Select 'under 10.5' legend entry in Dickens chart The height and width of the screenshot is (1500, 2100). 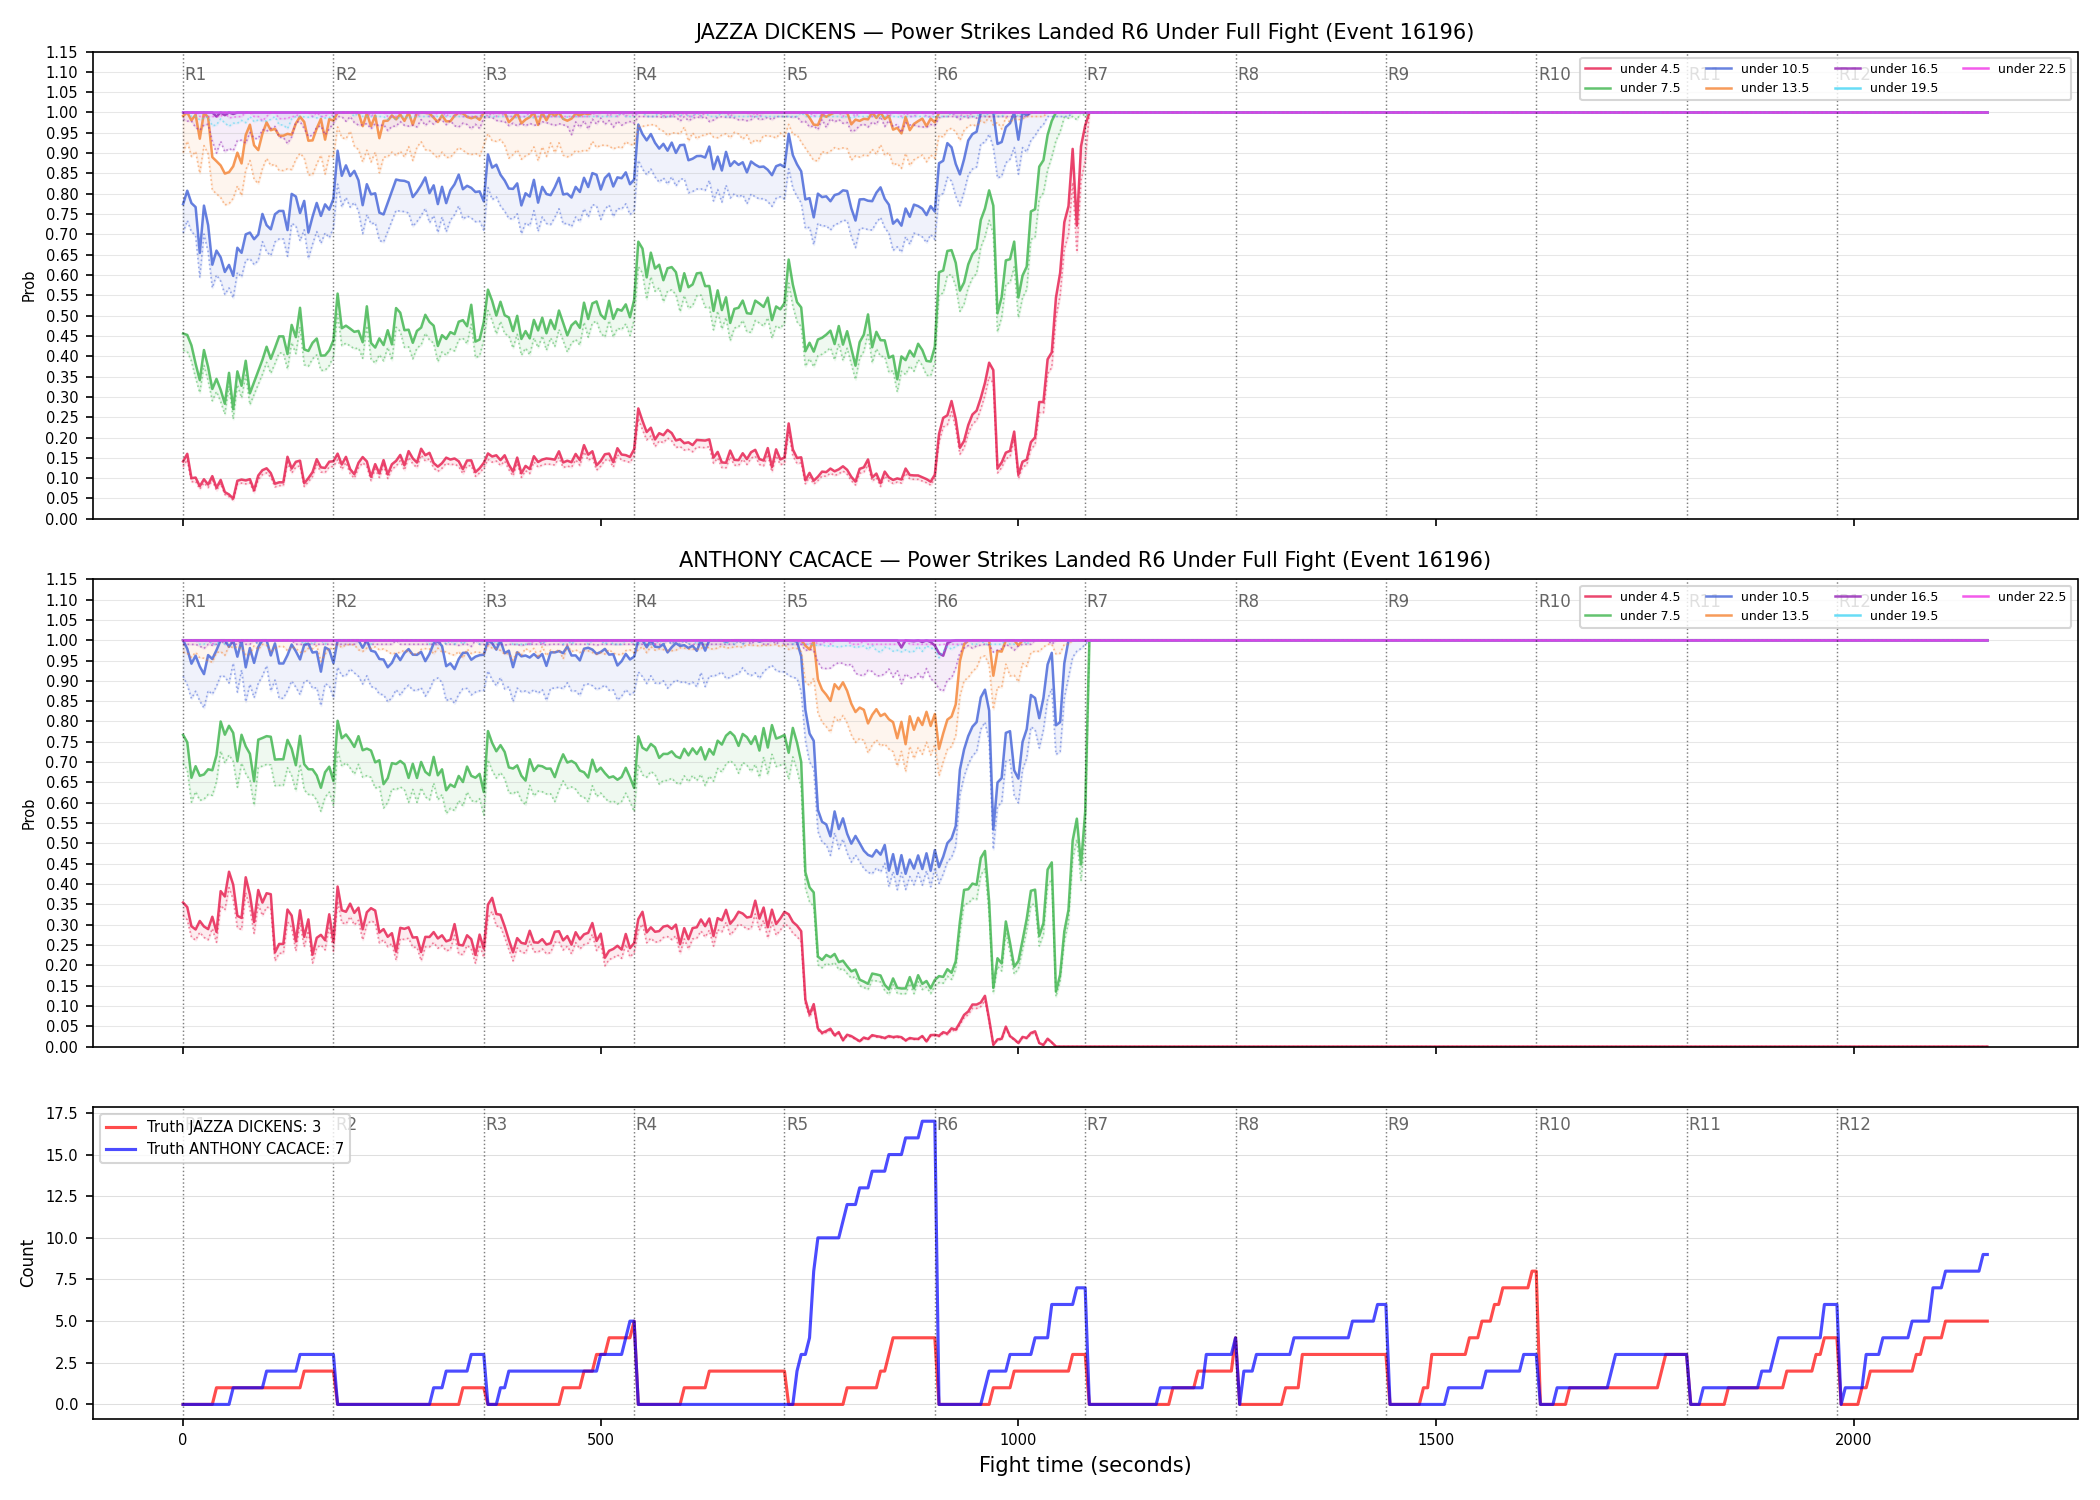pos(1757,69)
